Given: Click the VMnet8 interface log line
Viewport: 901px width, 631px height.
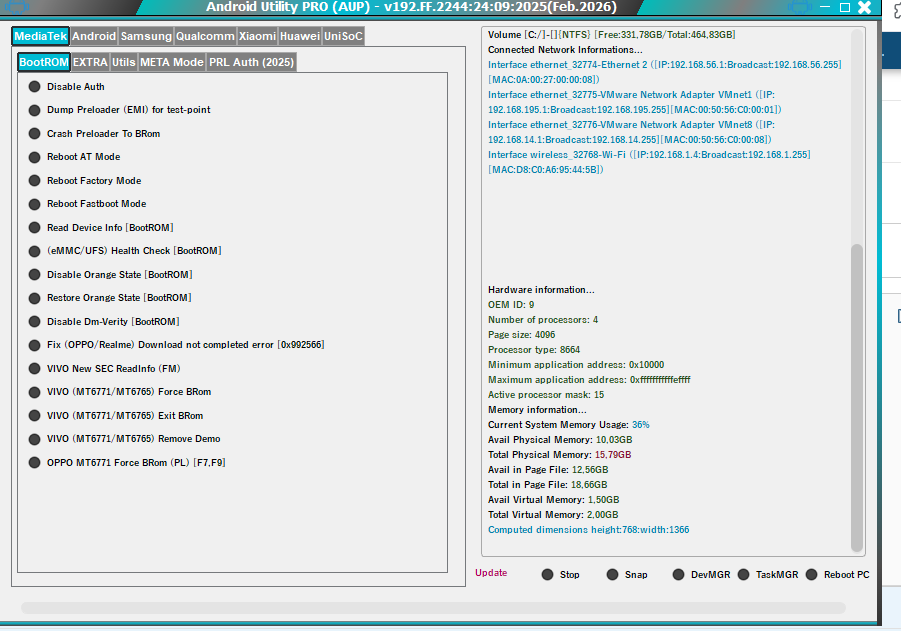Looking at the screenshot, I should (632, 132).
